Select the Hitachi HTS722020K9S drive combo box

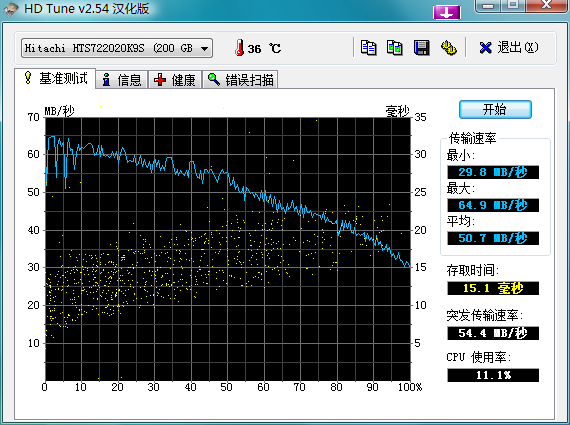pyautogui.click(x=117, y=48)
